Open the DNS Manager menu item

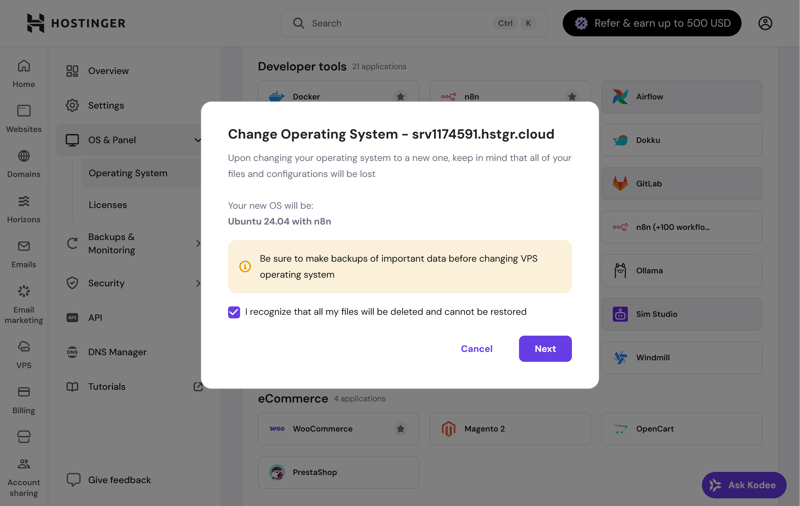(x=117, y=352)
